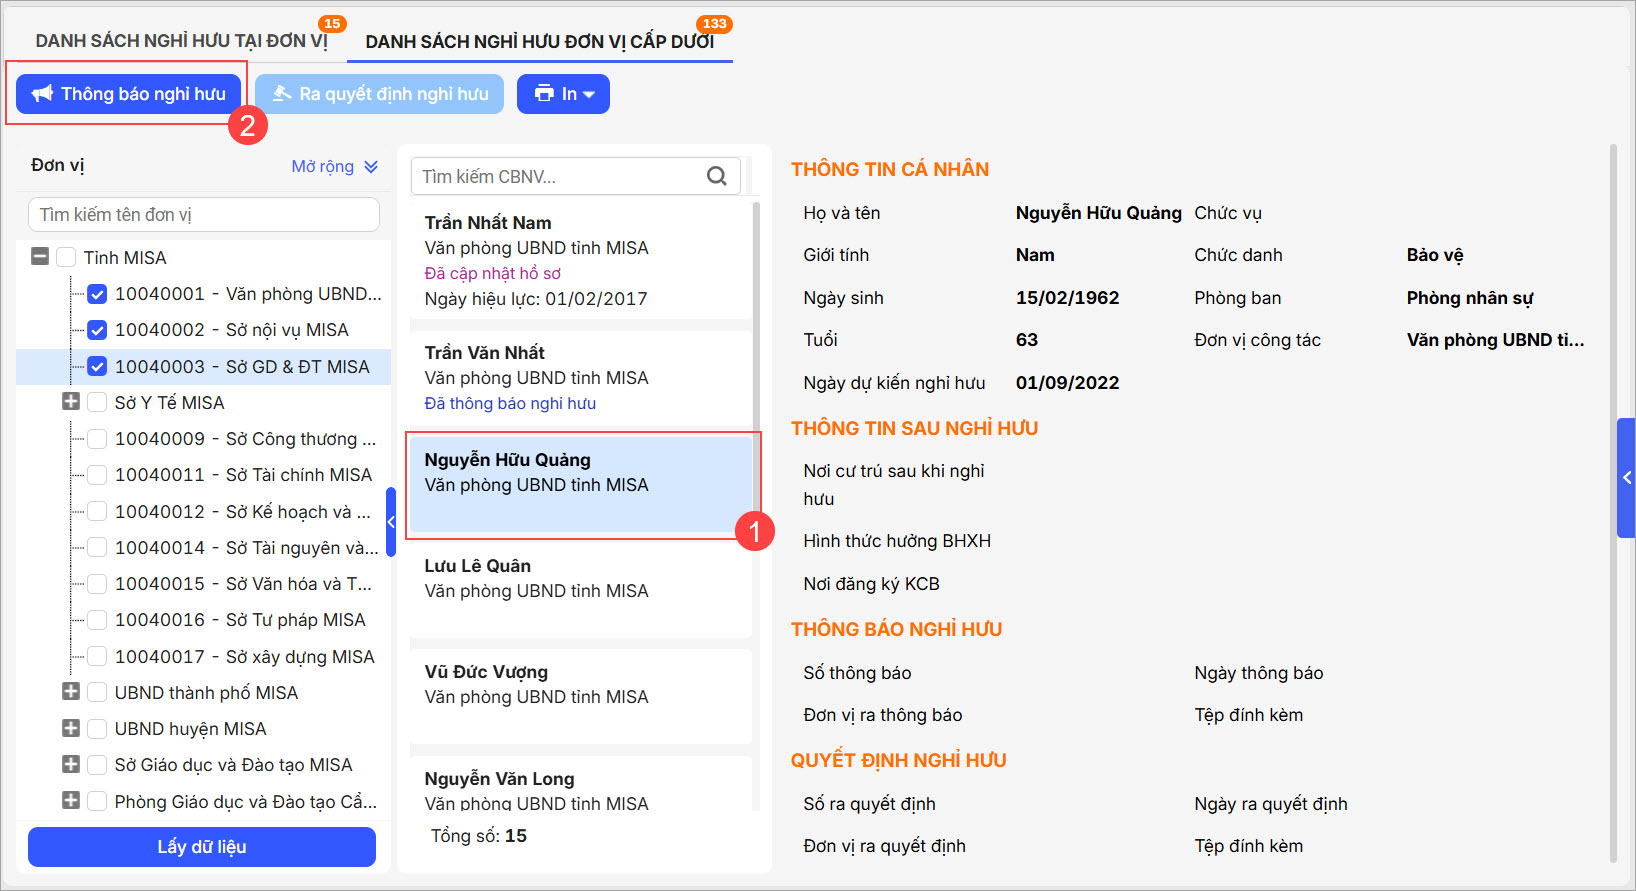Focus the Tìm kiếm tên đơn vị field
The image size is (1636, 891).
pyautogui.click(x=204, y=215)
